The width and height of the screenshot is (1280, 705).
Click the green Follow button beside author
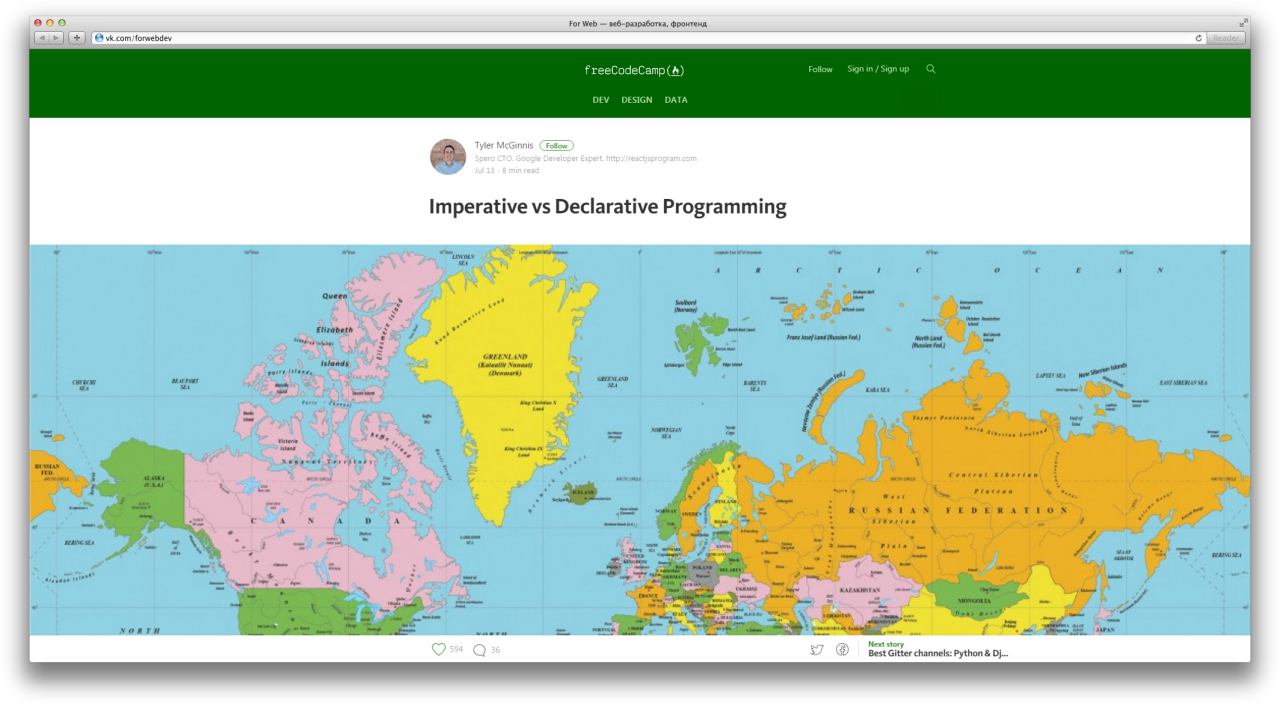coord(556,146)
